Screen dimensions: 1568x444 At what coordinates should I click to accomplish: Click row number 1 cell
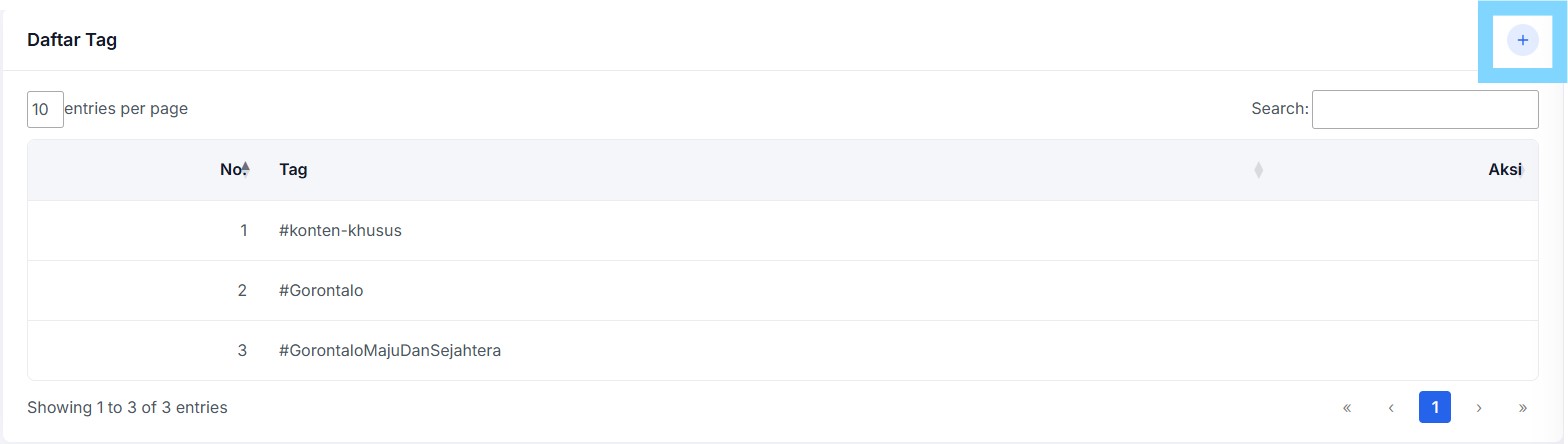tap(146, 230)
